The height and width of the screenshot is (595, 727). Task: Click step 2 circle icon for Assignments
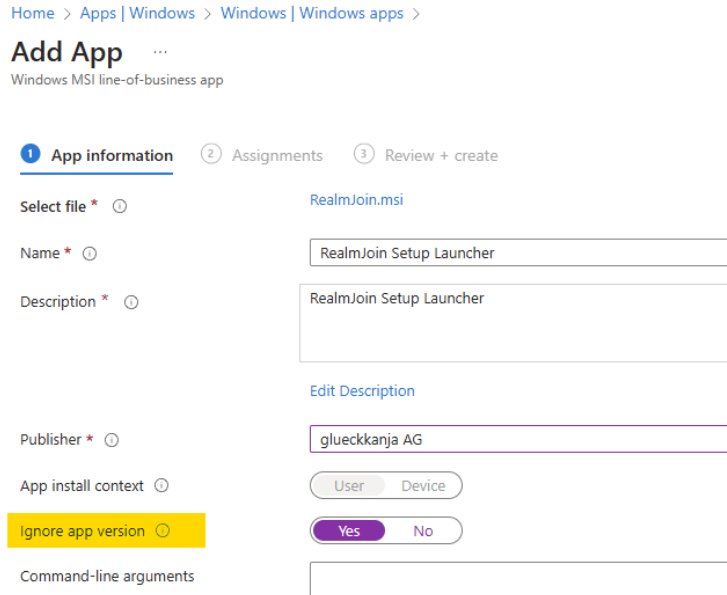click(x=210, y=155)
